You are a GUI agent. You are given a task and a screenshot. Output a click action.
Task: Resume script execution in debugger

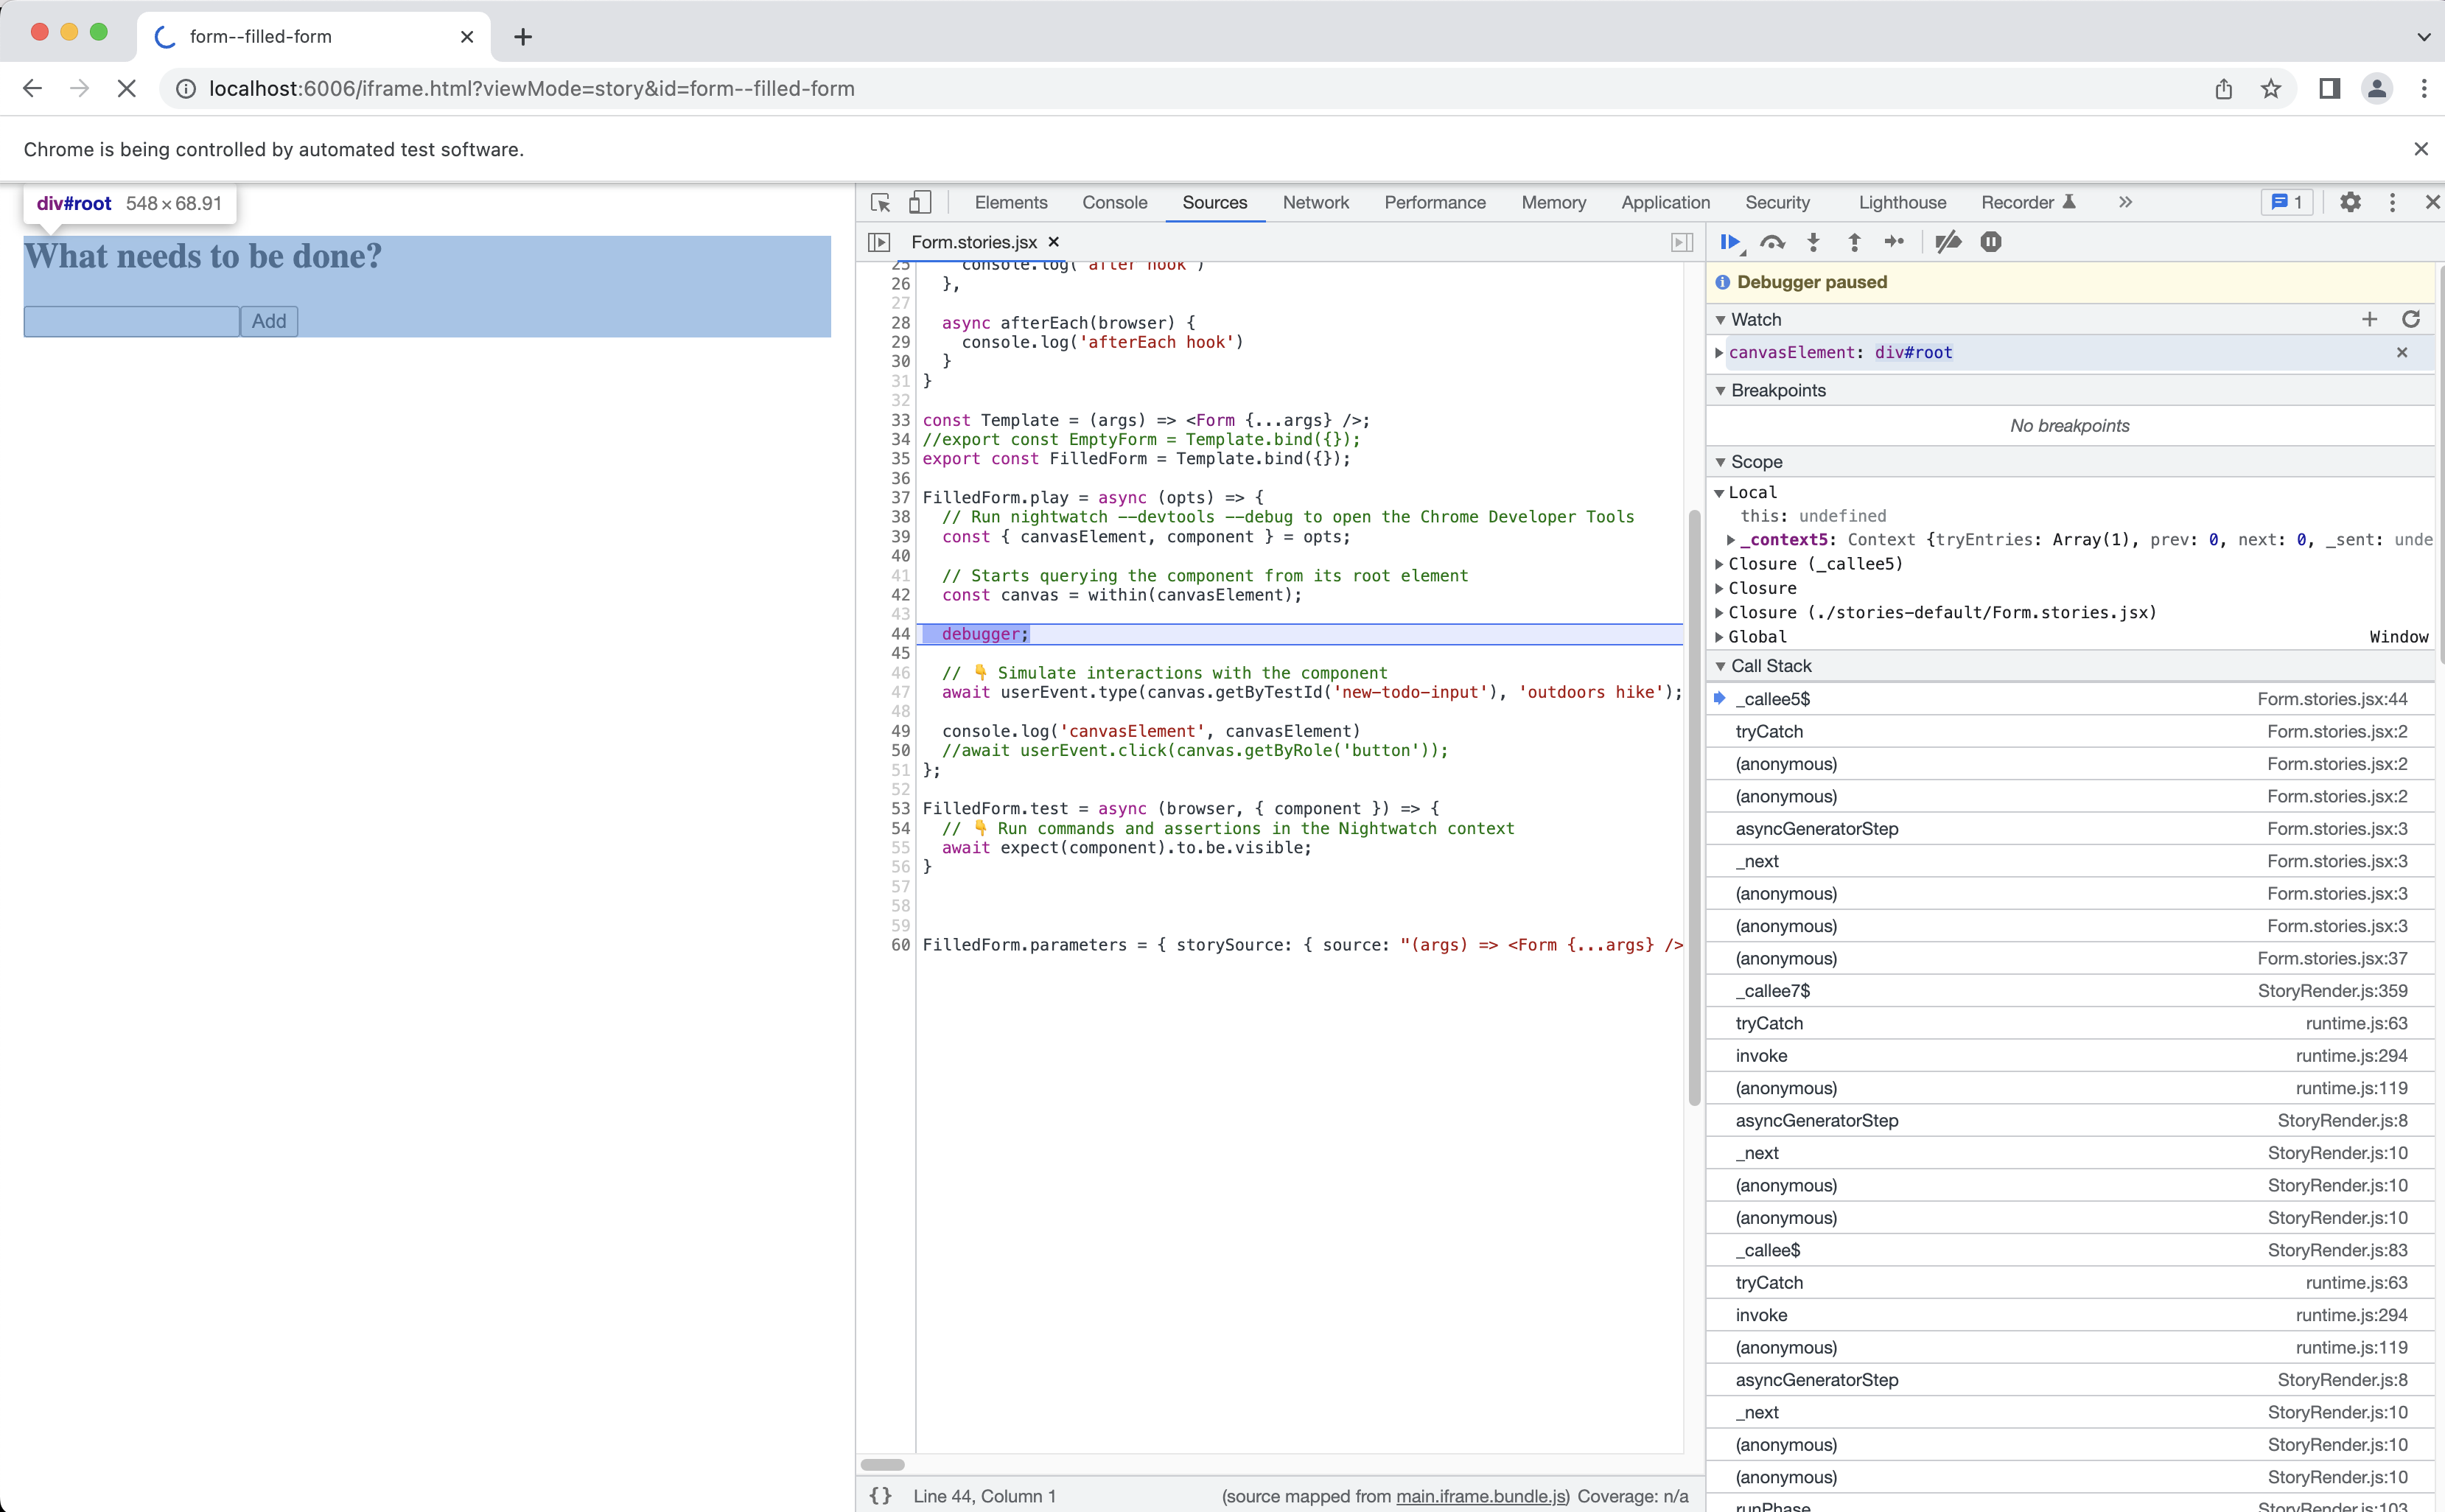[x=1729, y=242]
